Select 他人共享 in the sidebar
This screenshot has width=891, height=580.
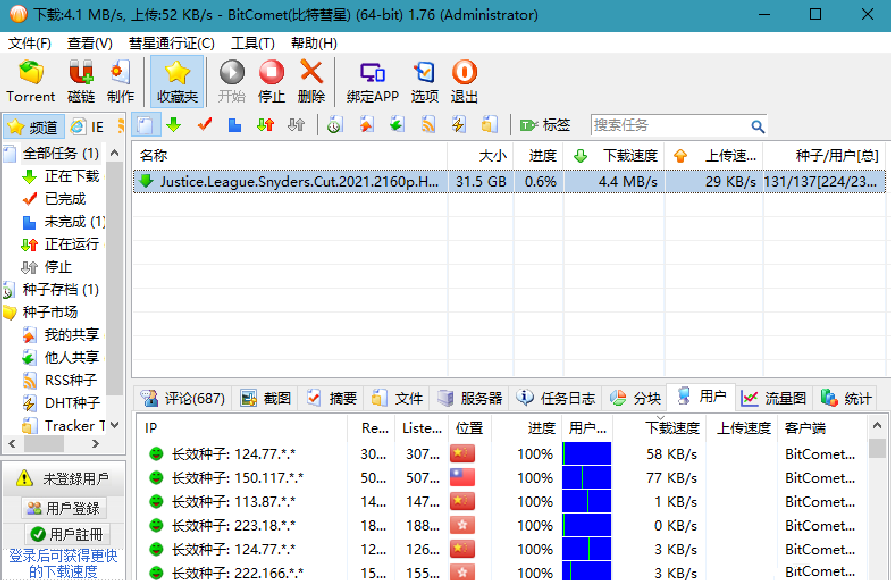point(72,357)
